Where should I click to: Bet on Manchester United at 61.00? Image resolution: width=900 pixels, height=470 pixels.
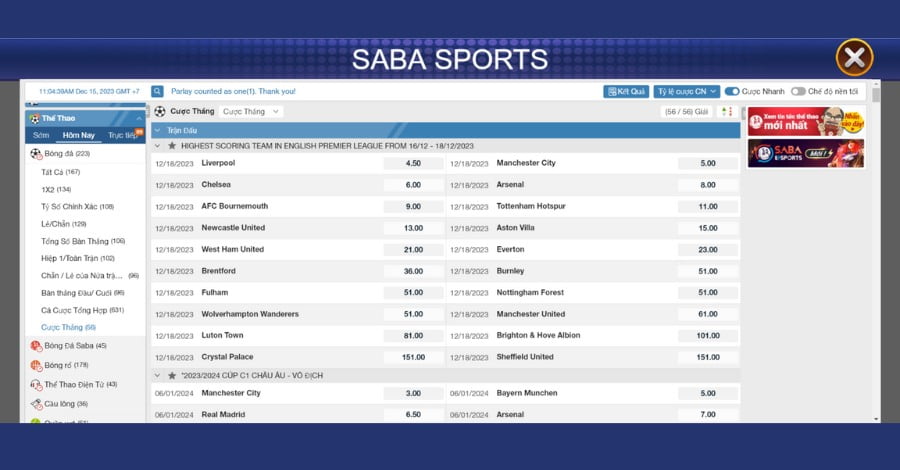pyautogui.click(x=708, y=314)
